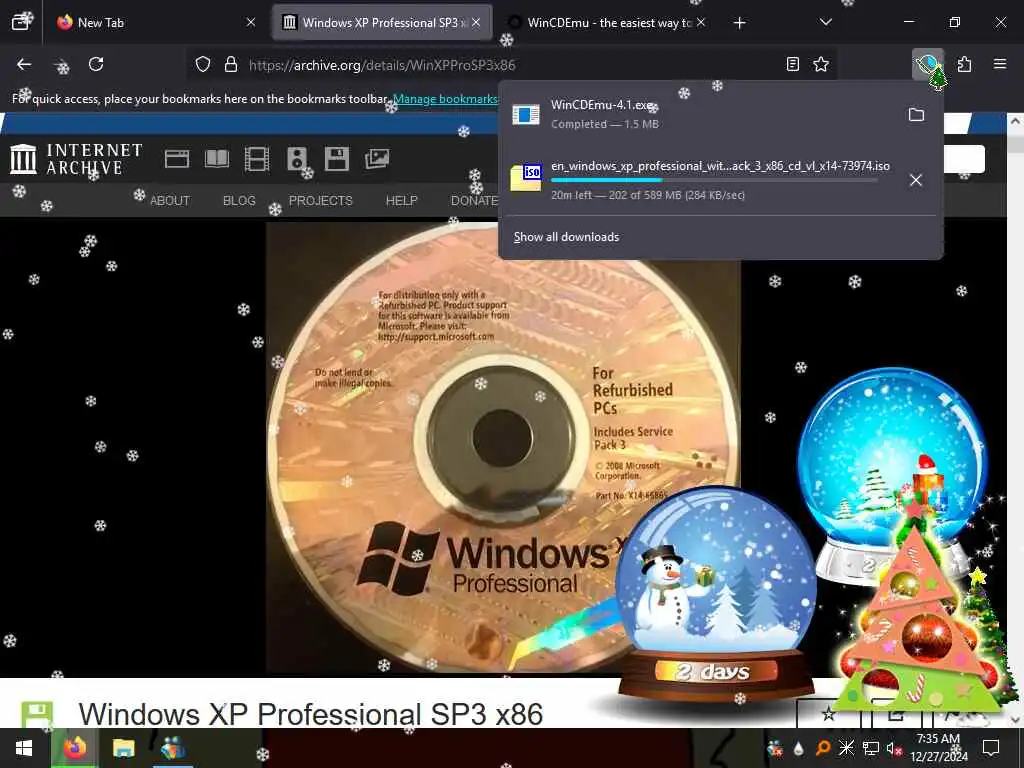Screen dimensions: 1024x768
Task: Open the Firefox hamburger application menu
Action: pos(1000,64)
